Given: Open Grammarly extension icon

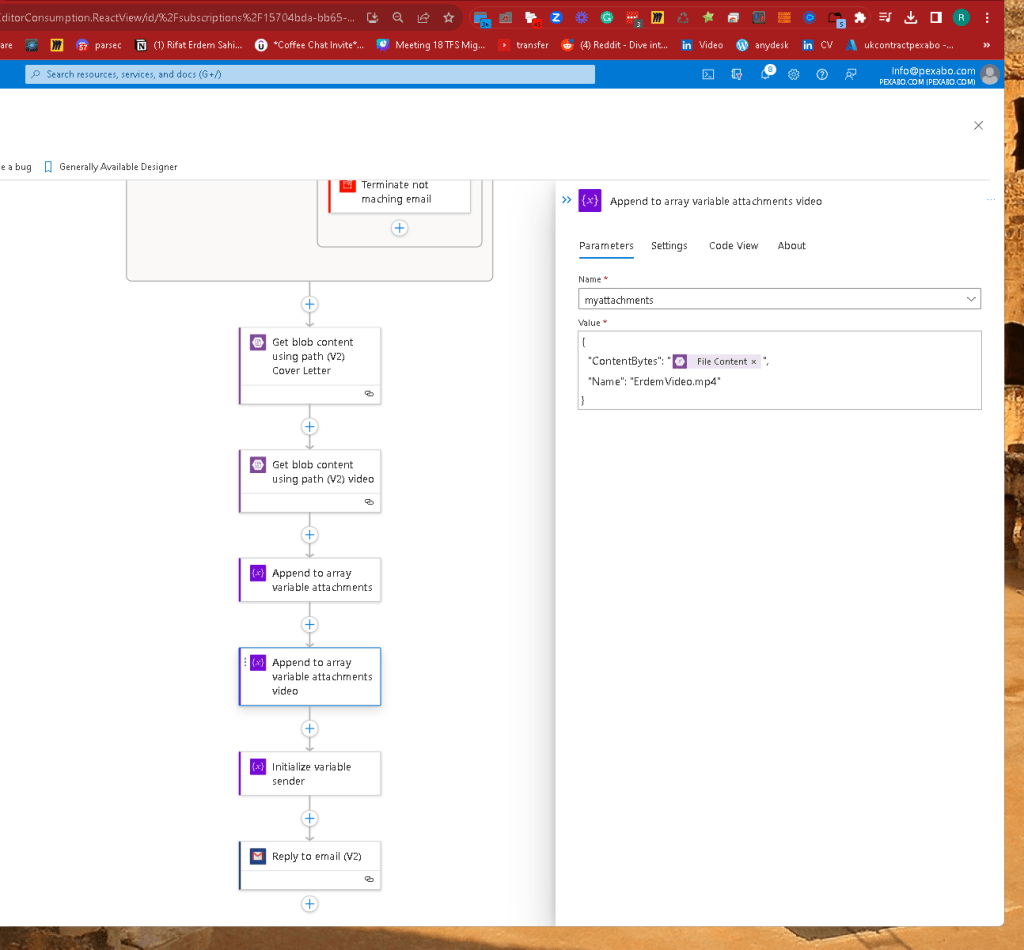Looking at the screenshot, I should [607, 18].
